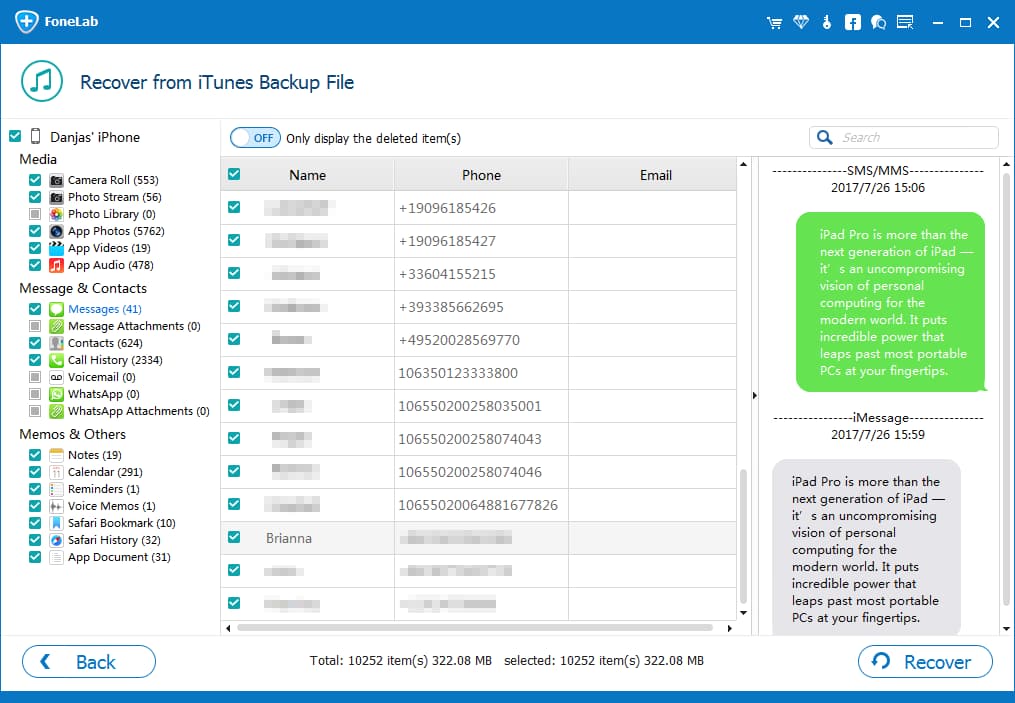The width and height of the screenshot is (1015, 703).
Task: Click the Recover button
Action: click(x=924, y=661)
